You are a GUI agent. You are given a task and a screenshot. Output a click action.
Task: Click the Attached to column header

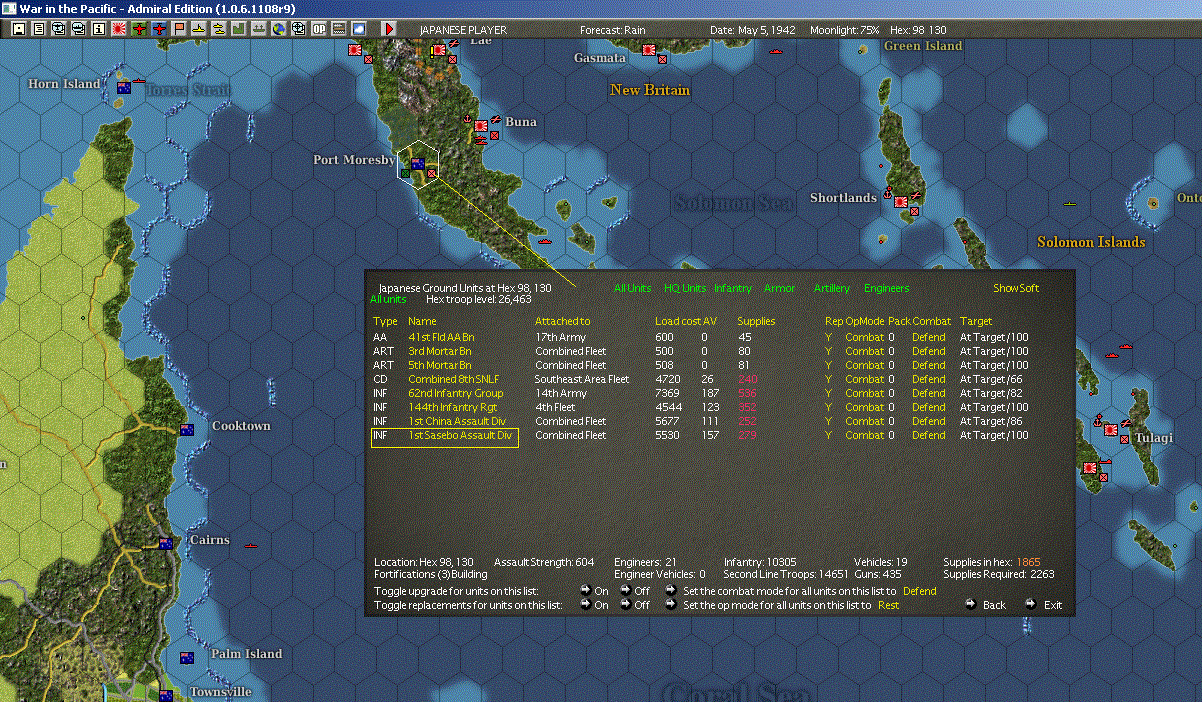[562, 321]
